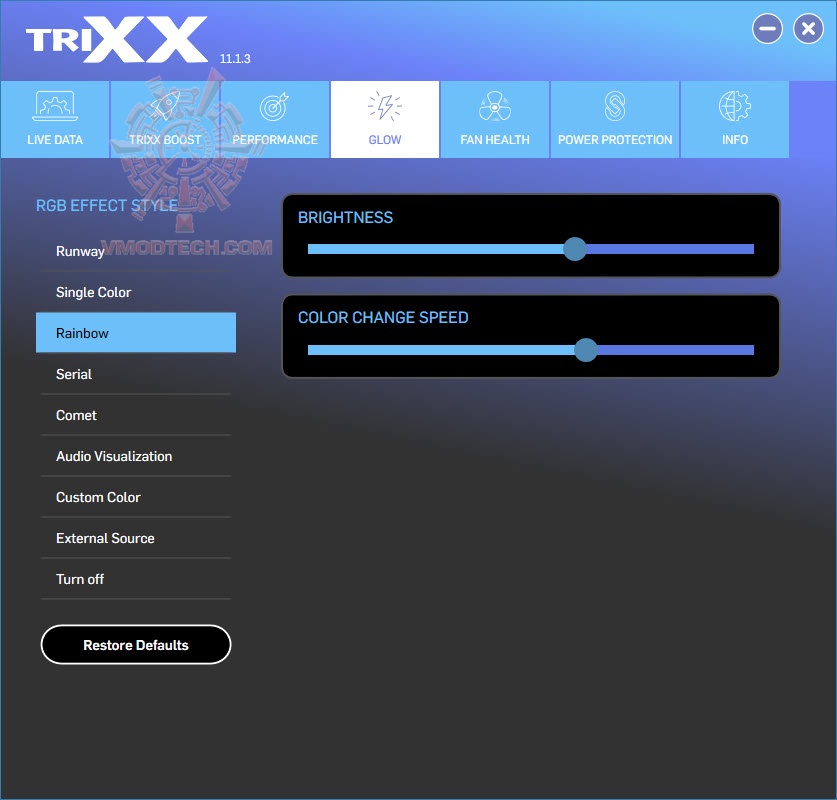Open the Live Data laptop icon

click(55, 106)
